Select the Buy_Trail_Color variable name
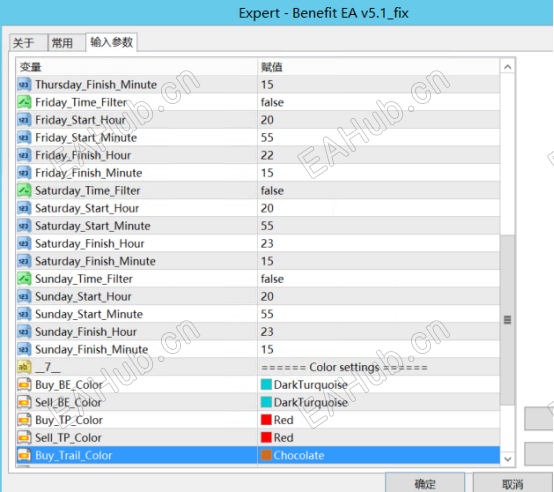This screenshot has width=554, height=492. (x=73, y=456)
